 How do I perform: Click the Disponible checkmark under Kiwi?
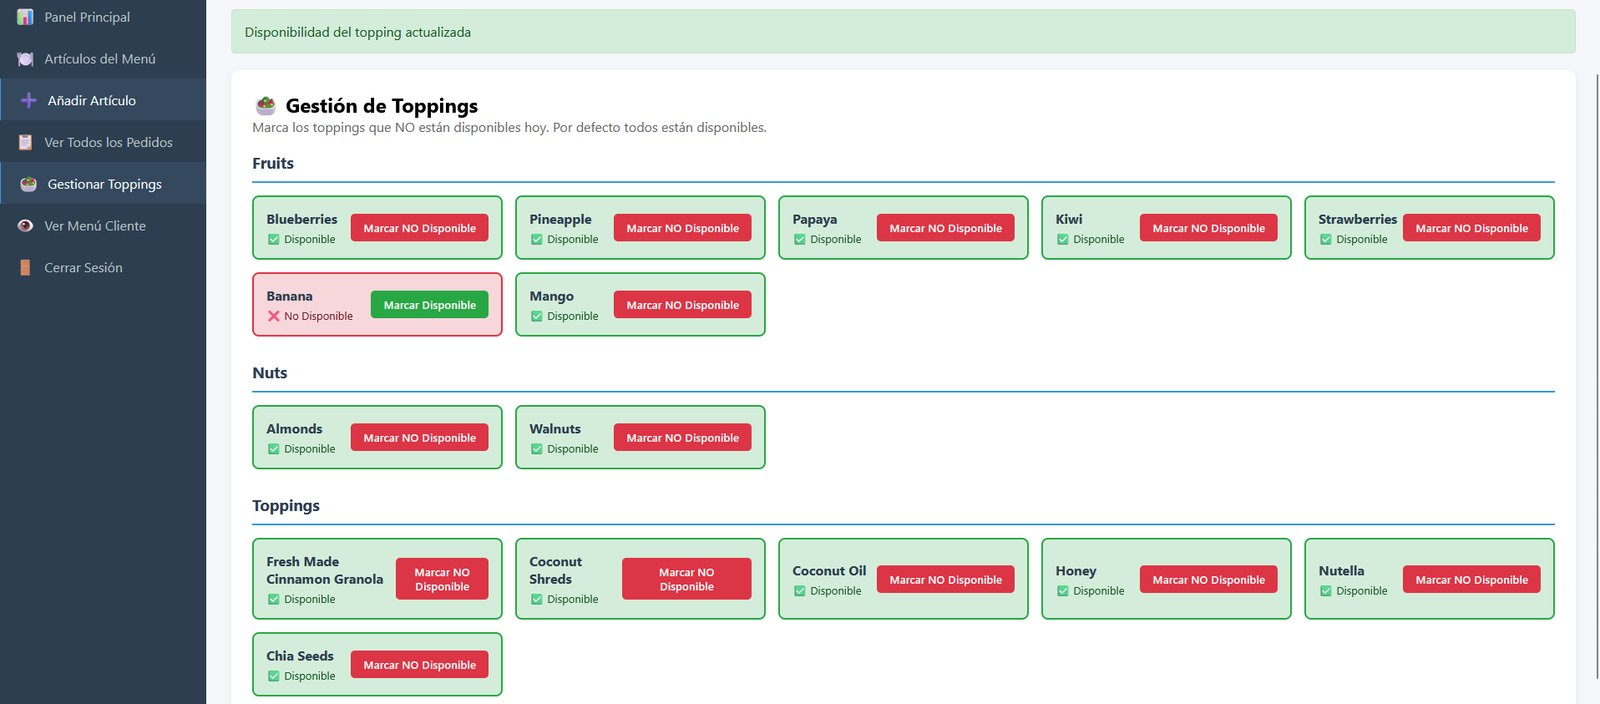(1062, 240)
